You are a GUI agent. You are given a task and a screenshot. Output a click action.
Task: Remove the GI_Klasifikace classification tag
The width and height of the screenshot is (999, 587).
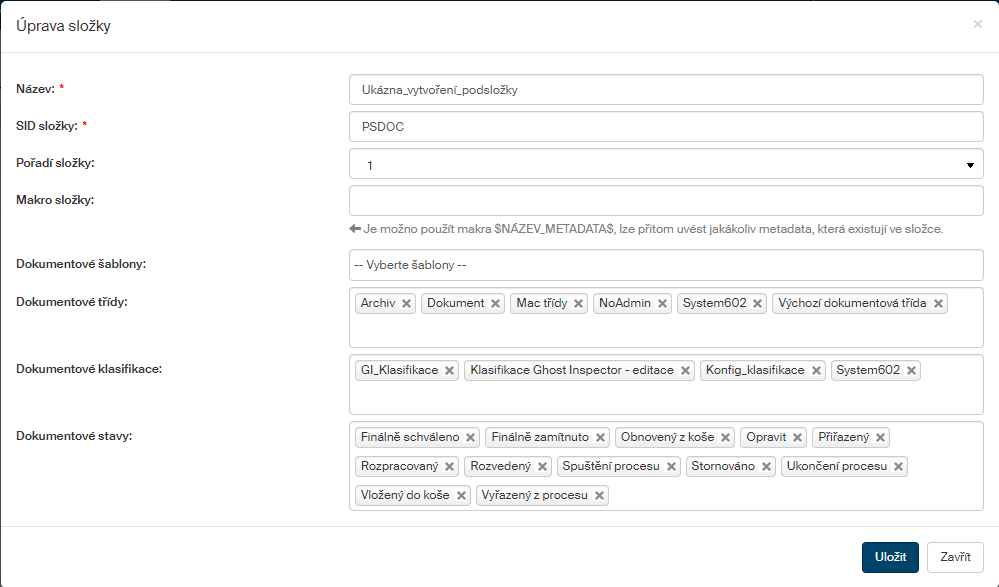pos(450,371)
